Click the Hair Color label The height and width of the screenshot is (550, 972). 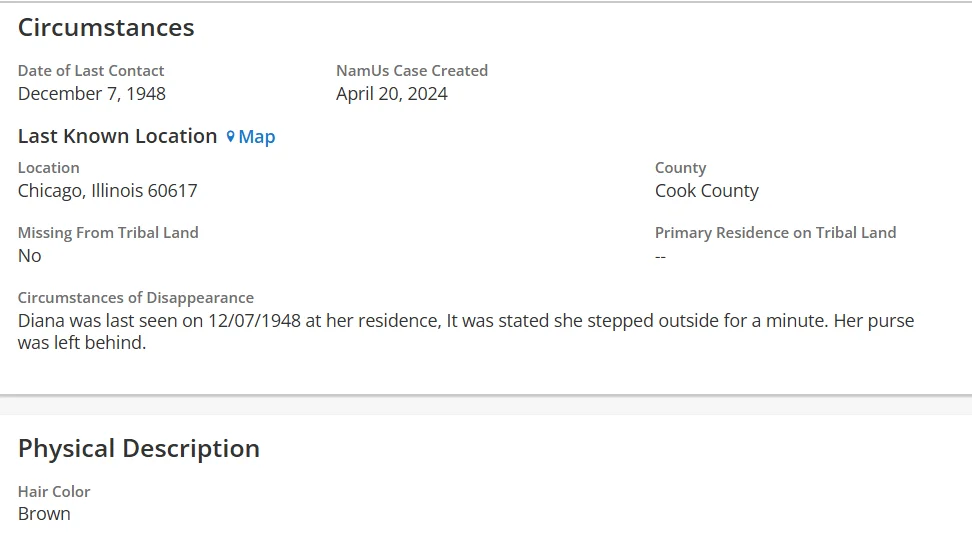pyautogui.click(x=54, y=492)
